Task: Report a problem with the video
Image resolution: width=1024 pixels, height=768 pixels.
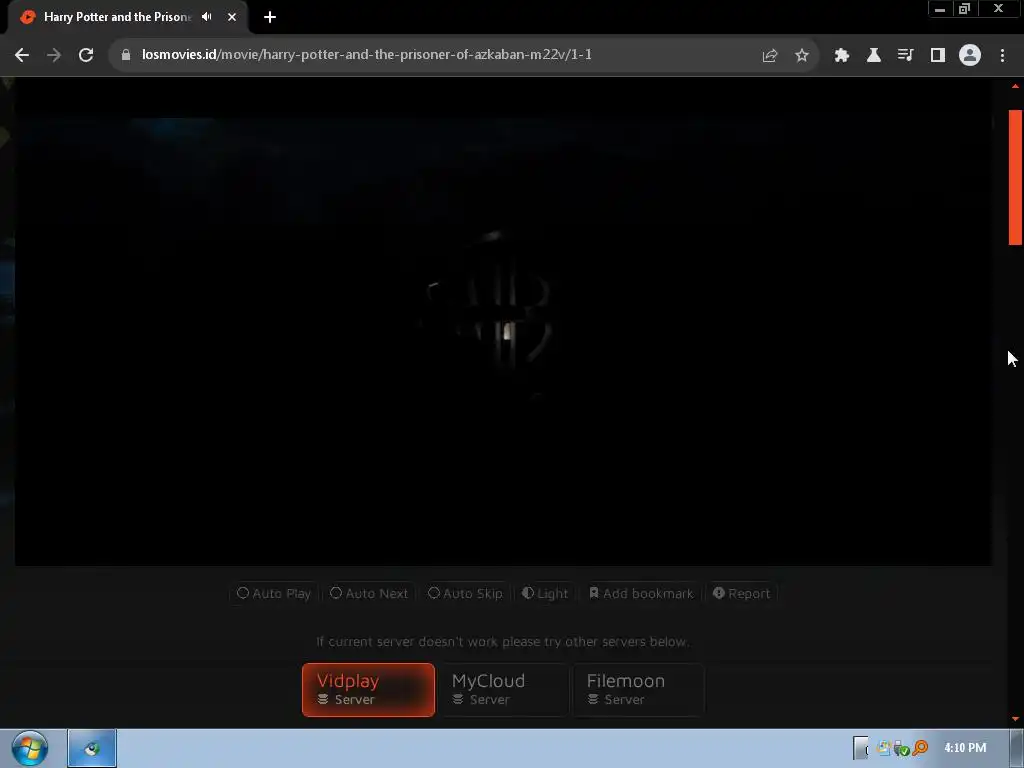Action: tap(741, 593)
